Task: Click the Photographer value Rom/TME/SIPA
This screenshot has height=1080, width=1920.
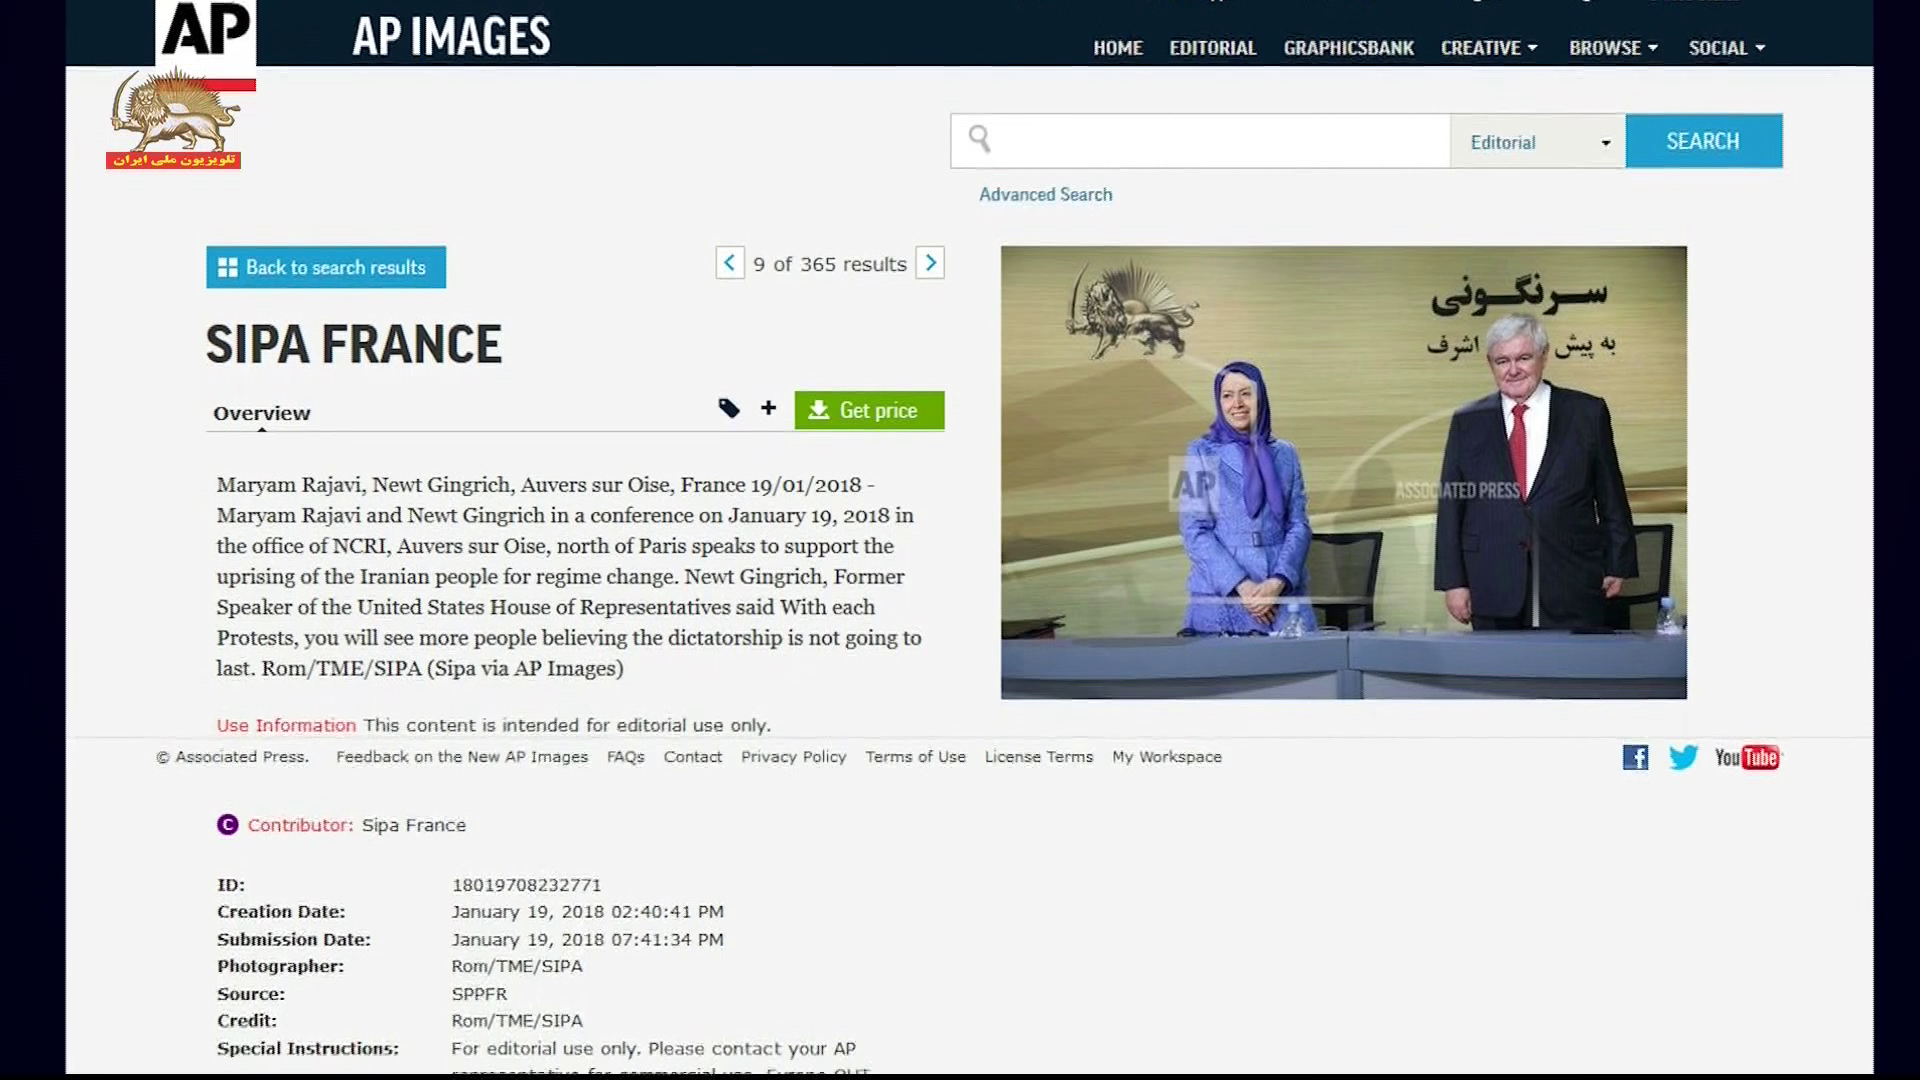Action: 517,966
